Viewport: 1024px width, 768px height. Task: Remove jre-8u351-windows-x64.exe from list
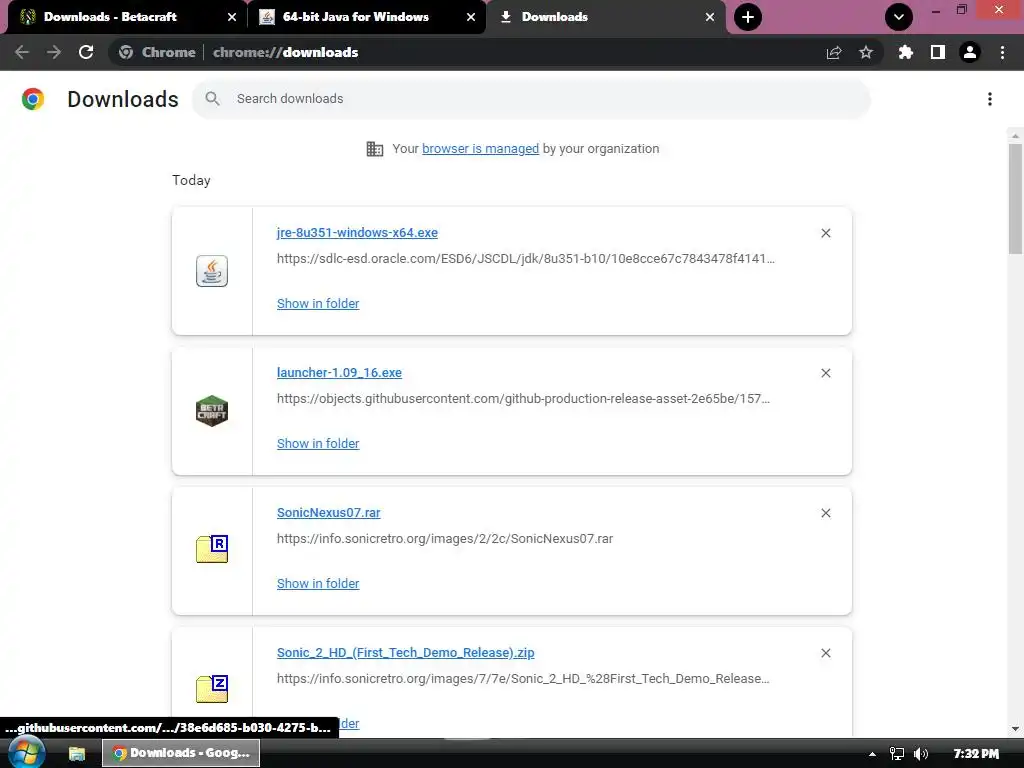(825, 233)
